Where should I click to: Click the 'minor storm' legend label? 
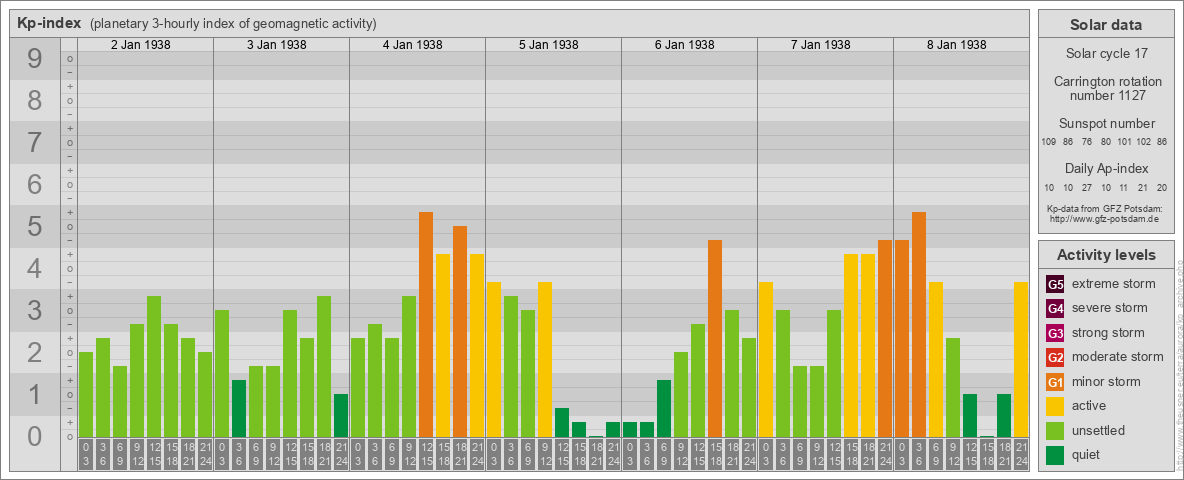click(1106, 382)
